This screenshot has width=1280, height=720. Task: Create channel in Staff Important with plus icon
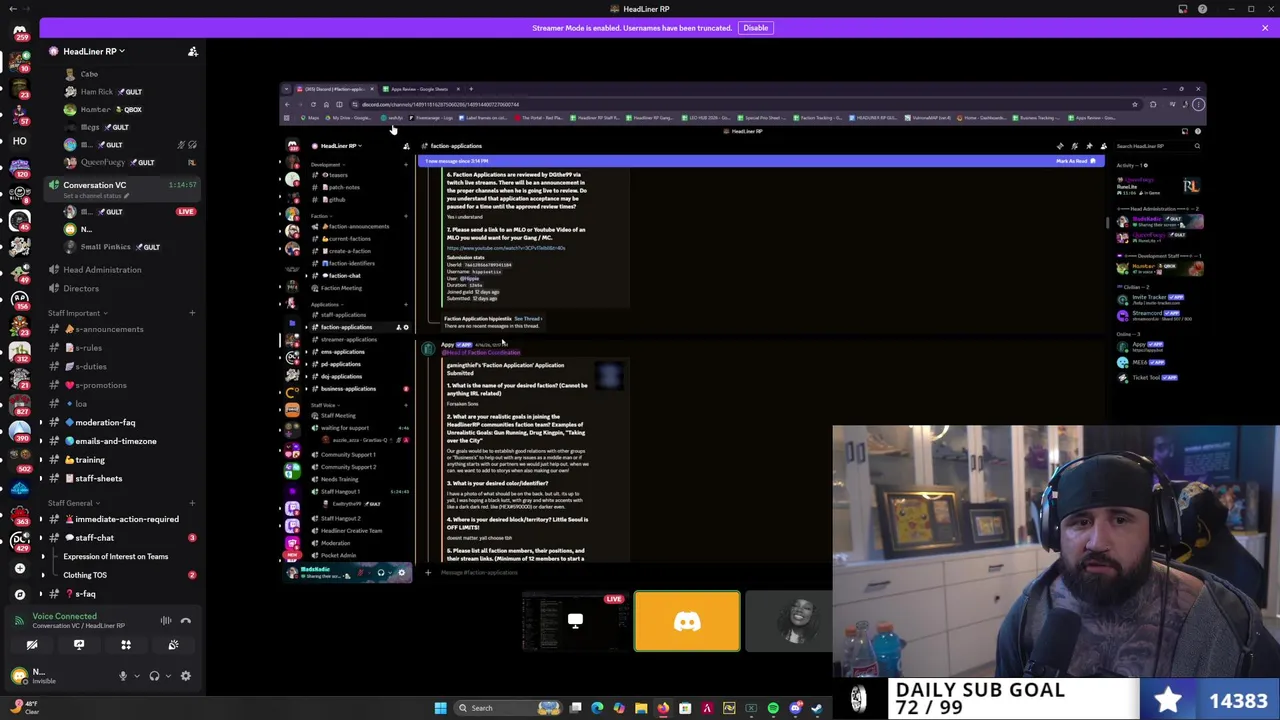pyautogui.click(x=192, y=313)
